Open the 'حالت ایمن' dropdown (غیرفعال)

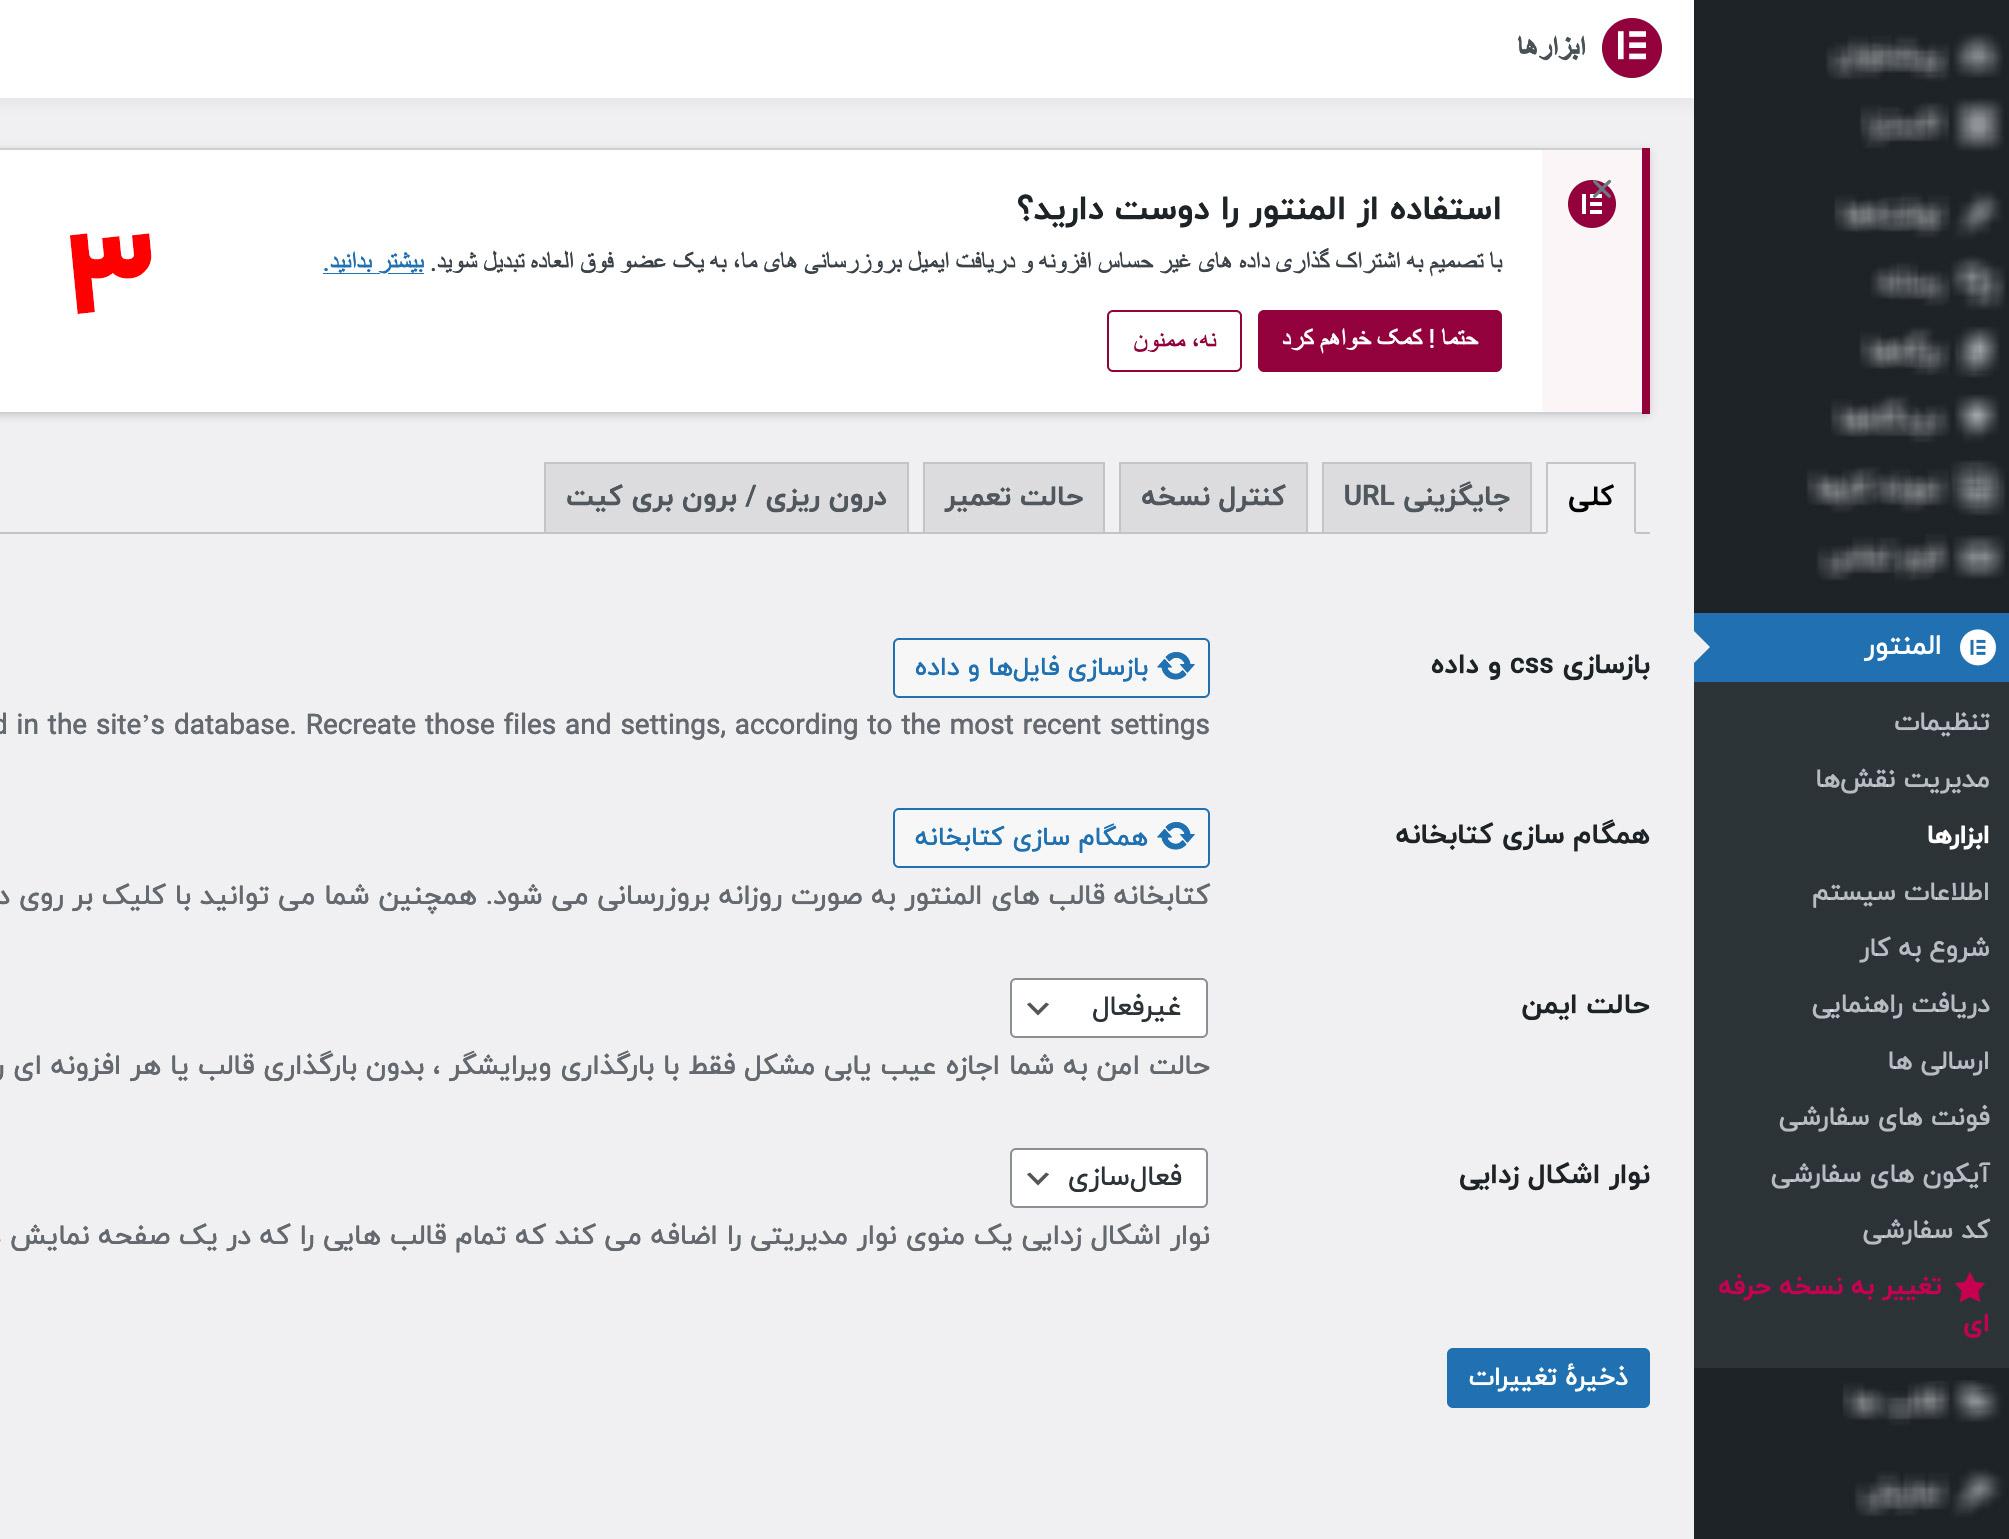[1109, 1007]
